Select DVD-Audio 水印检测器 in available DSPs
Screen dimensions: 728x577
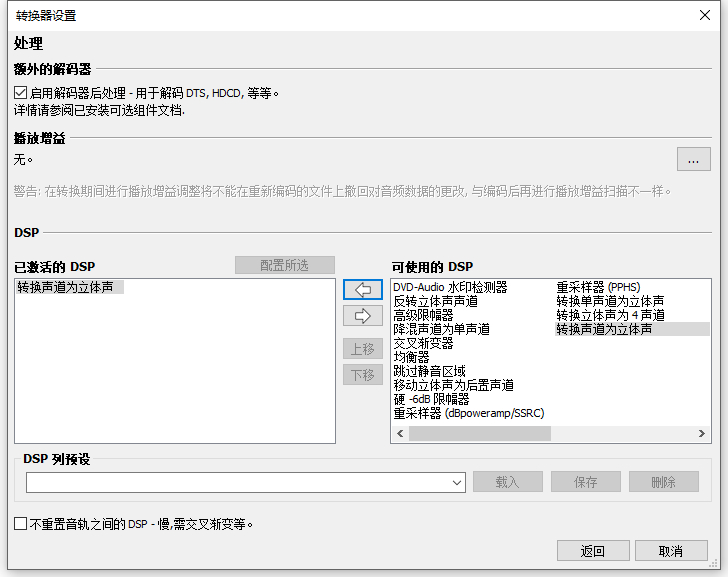[450, 287]
